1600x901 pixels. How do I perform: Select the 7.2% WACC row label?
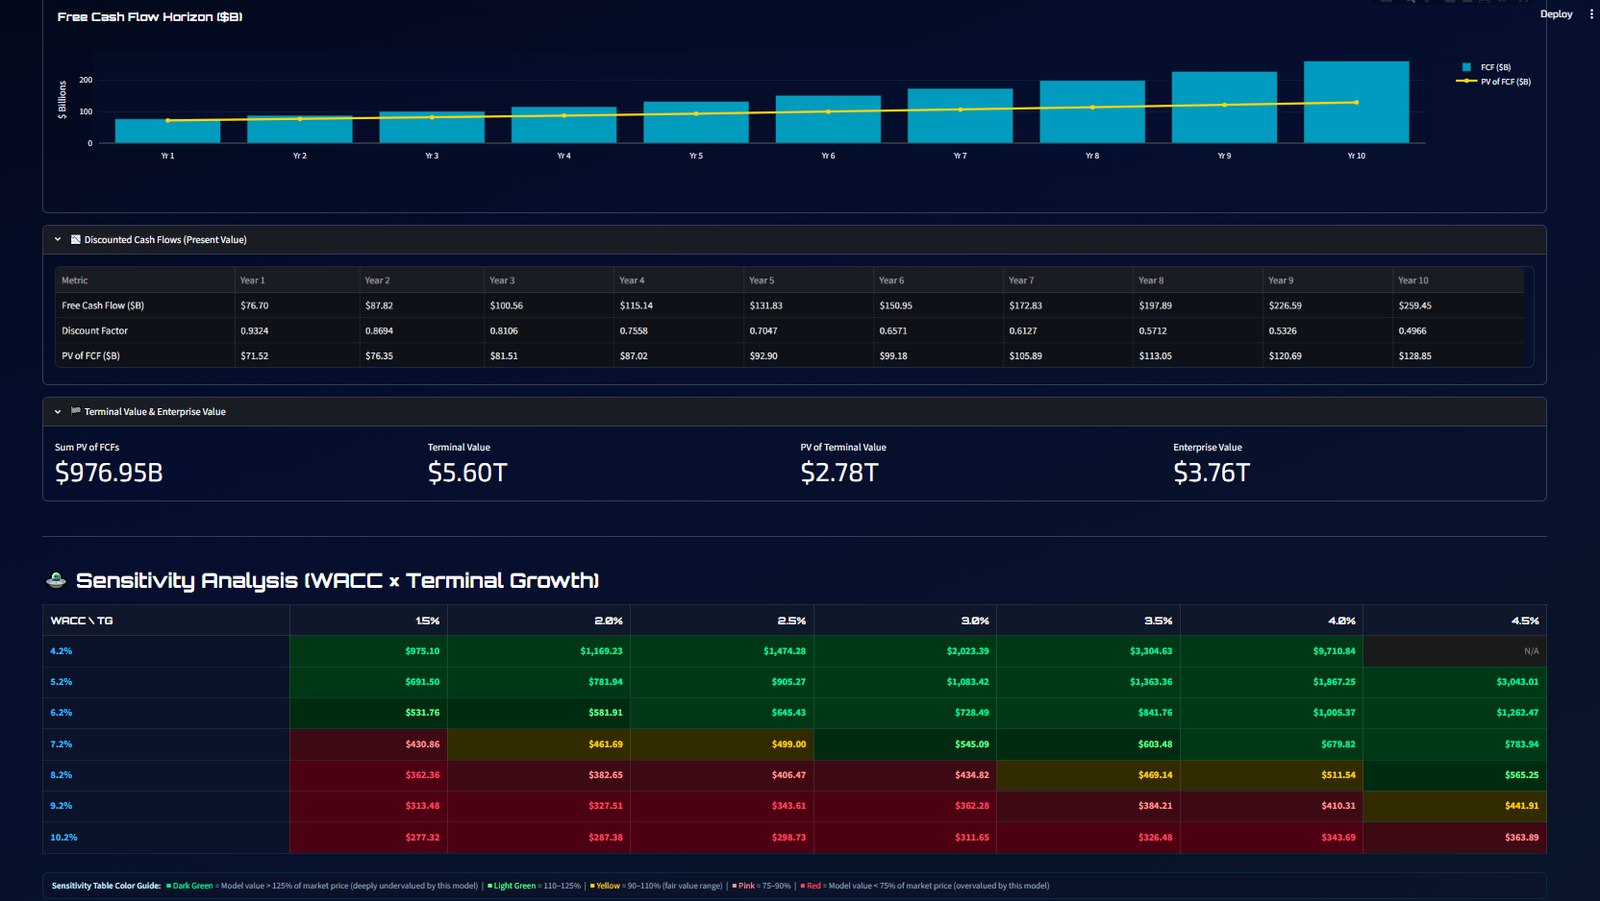coord(61,744)
